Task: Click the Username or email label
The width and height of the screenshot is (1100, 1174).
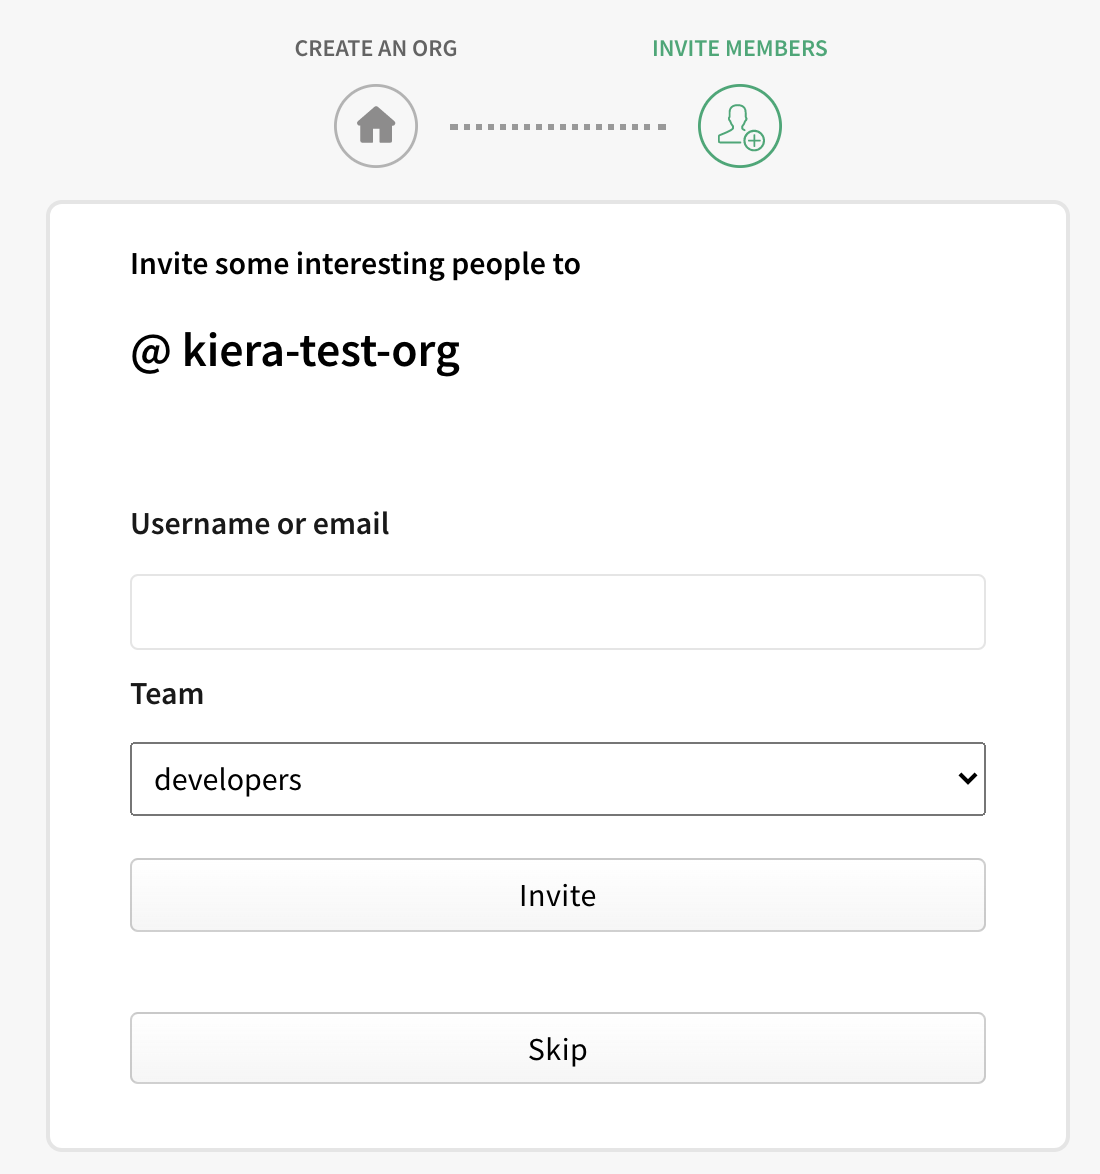Action: [259, 523]
